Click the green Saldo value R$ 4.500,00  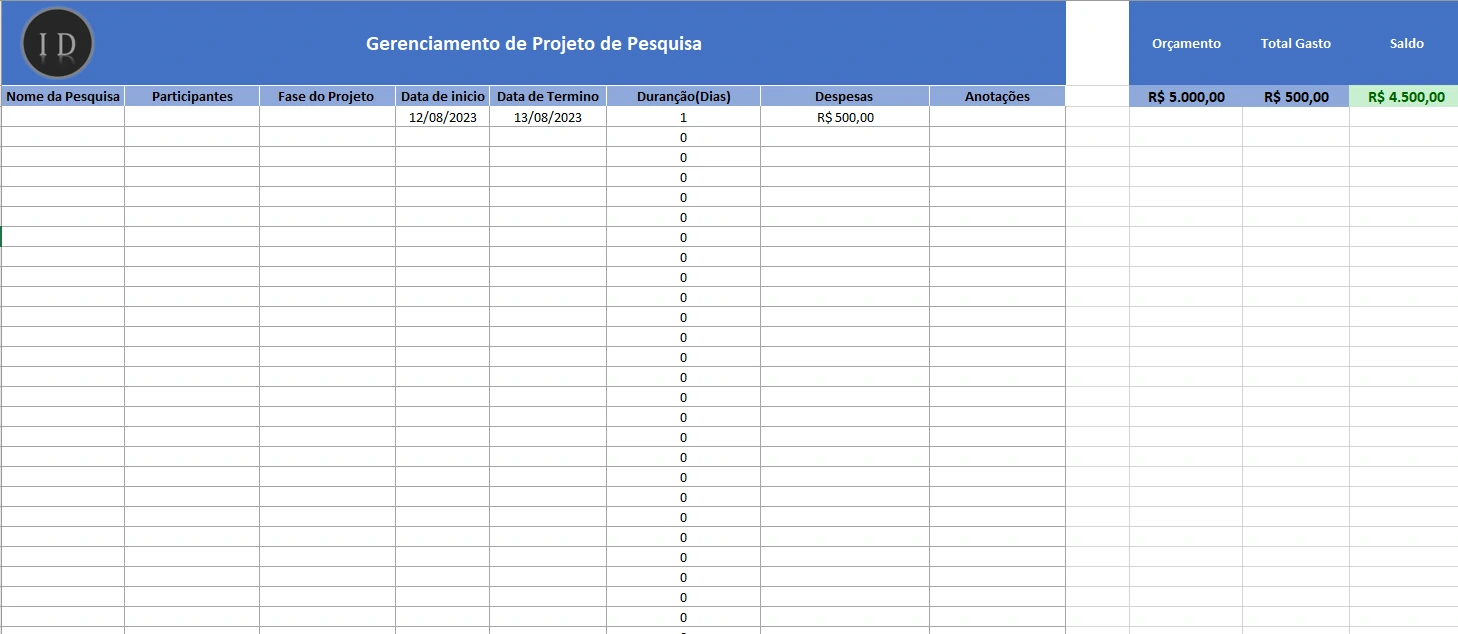tap(1402, 96)
